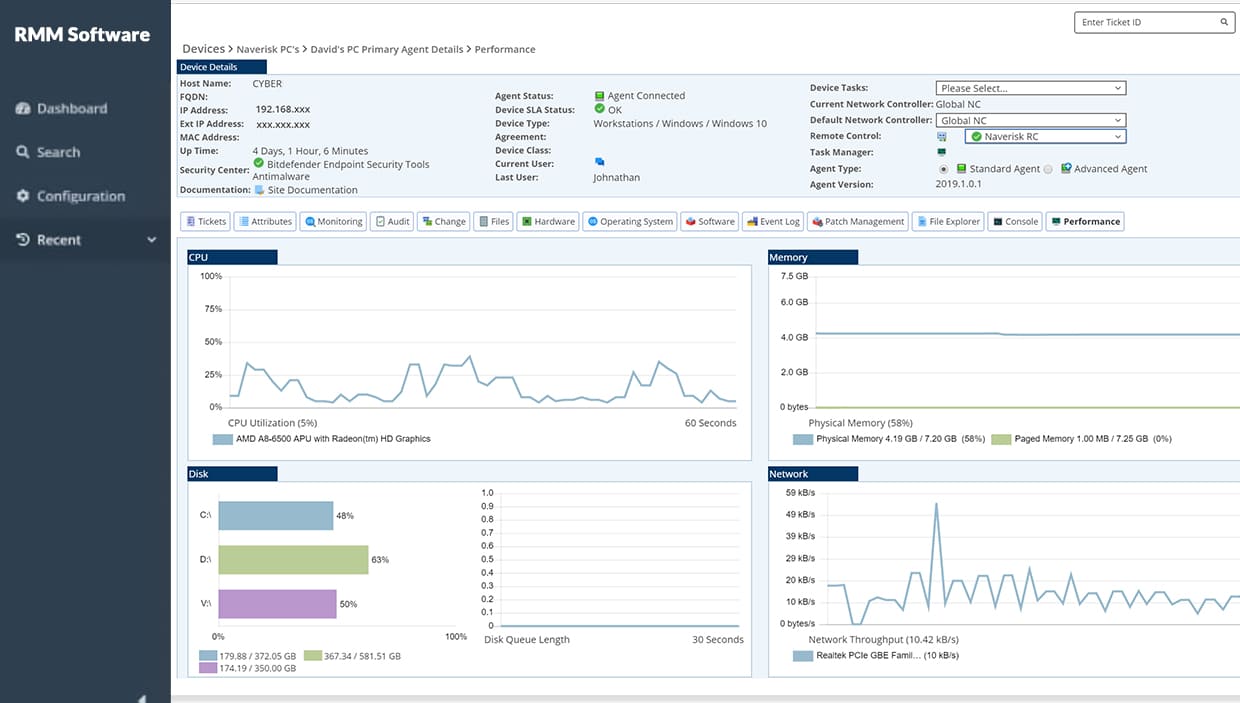Click the C:\ disk usage bar
The image size is (1240, 703).
pos(275,516)
